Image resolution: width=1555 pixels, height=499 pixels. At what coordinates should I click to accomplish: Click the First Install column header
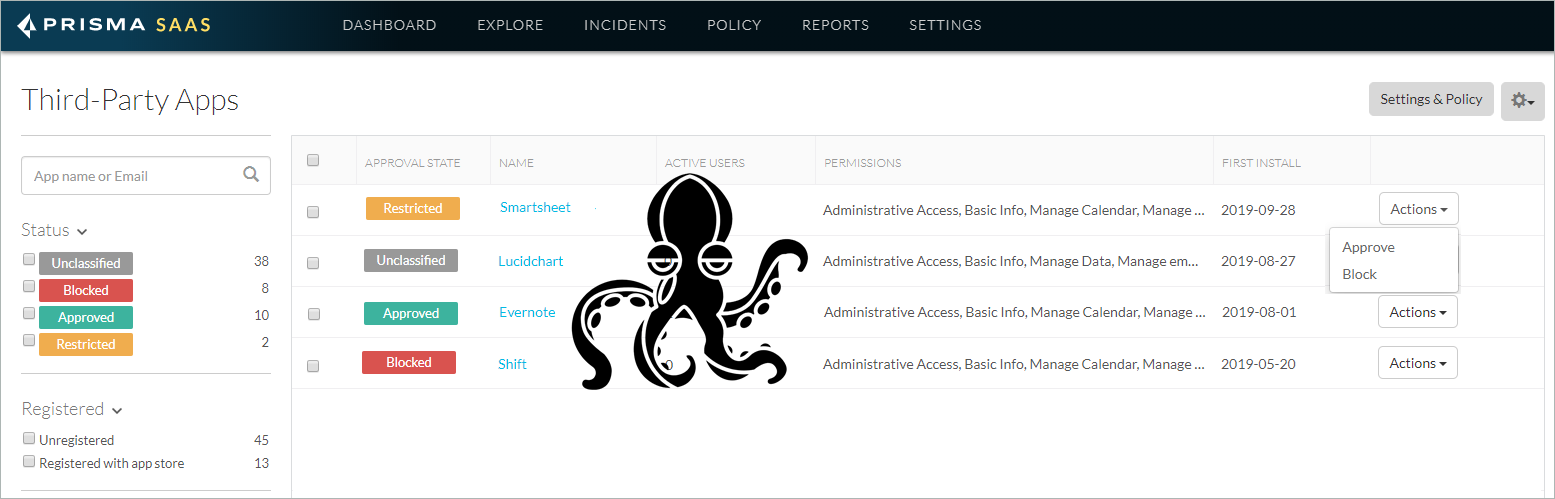pos(1261,163)
